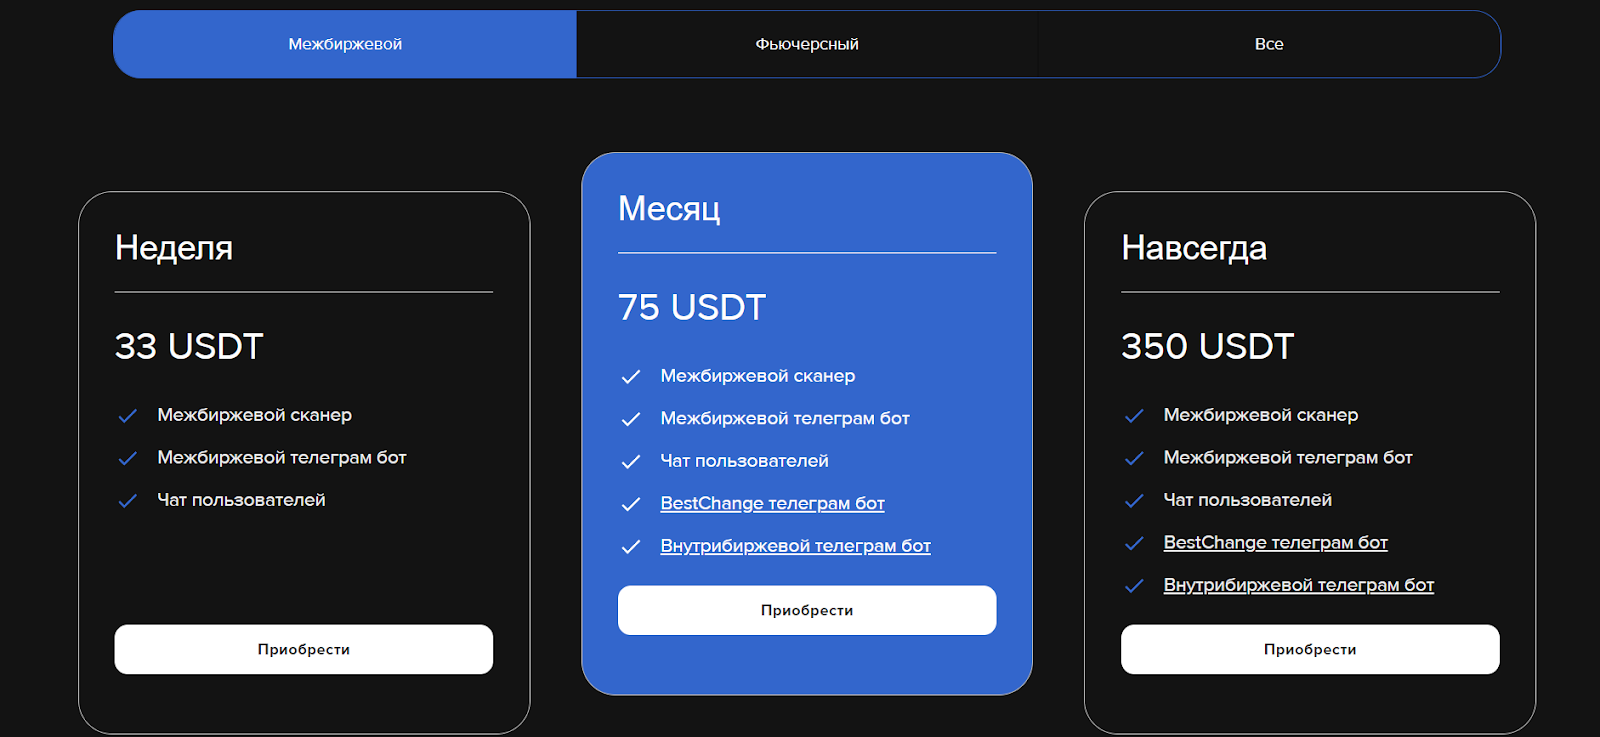Image resolution: width=1600 pixels, height=737 pixels.
Task: Click the Навсегда plan title
Action: [1194, 248]
